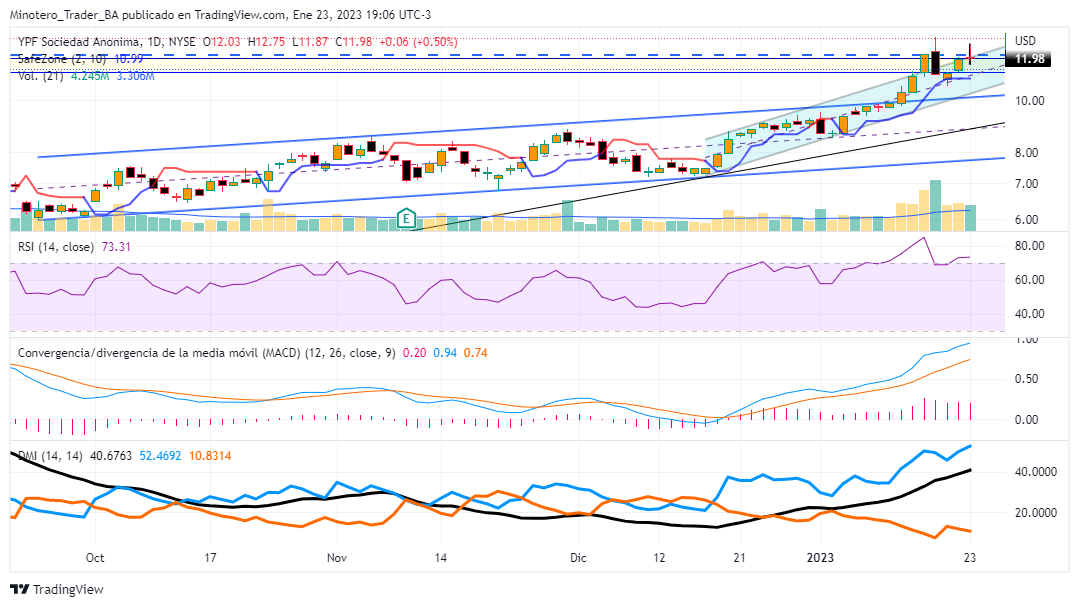This screenshot has height=607, width=1079.
Task: Click the '6.00' price axis label
Action: [x=1027, y=220]
